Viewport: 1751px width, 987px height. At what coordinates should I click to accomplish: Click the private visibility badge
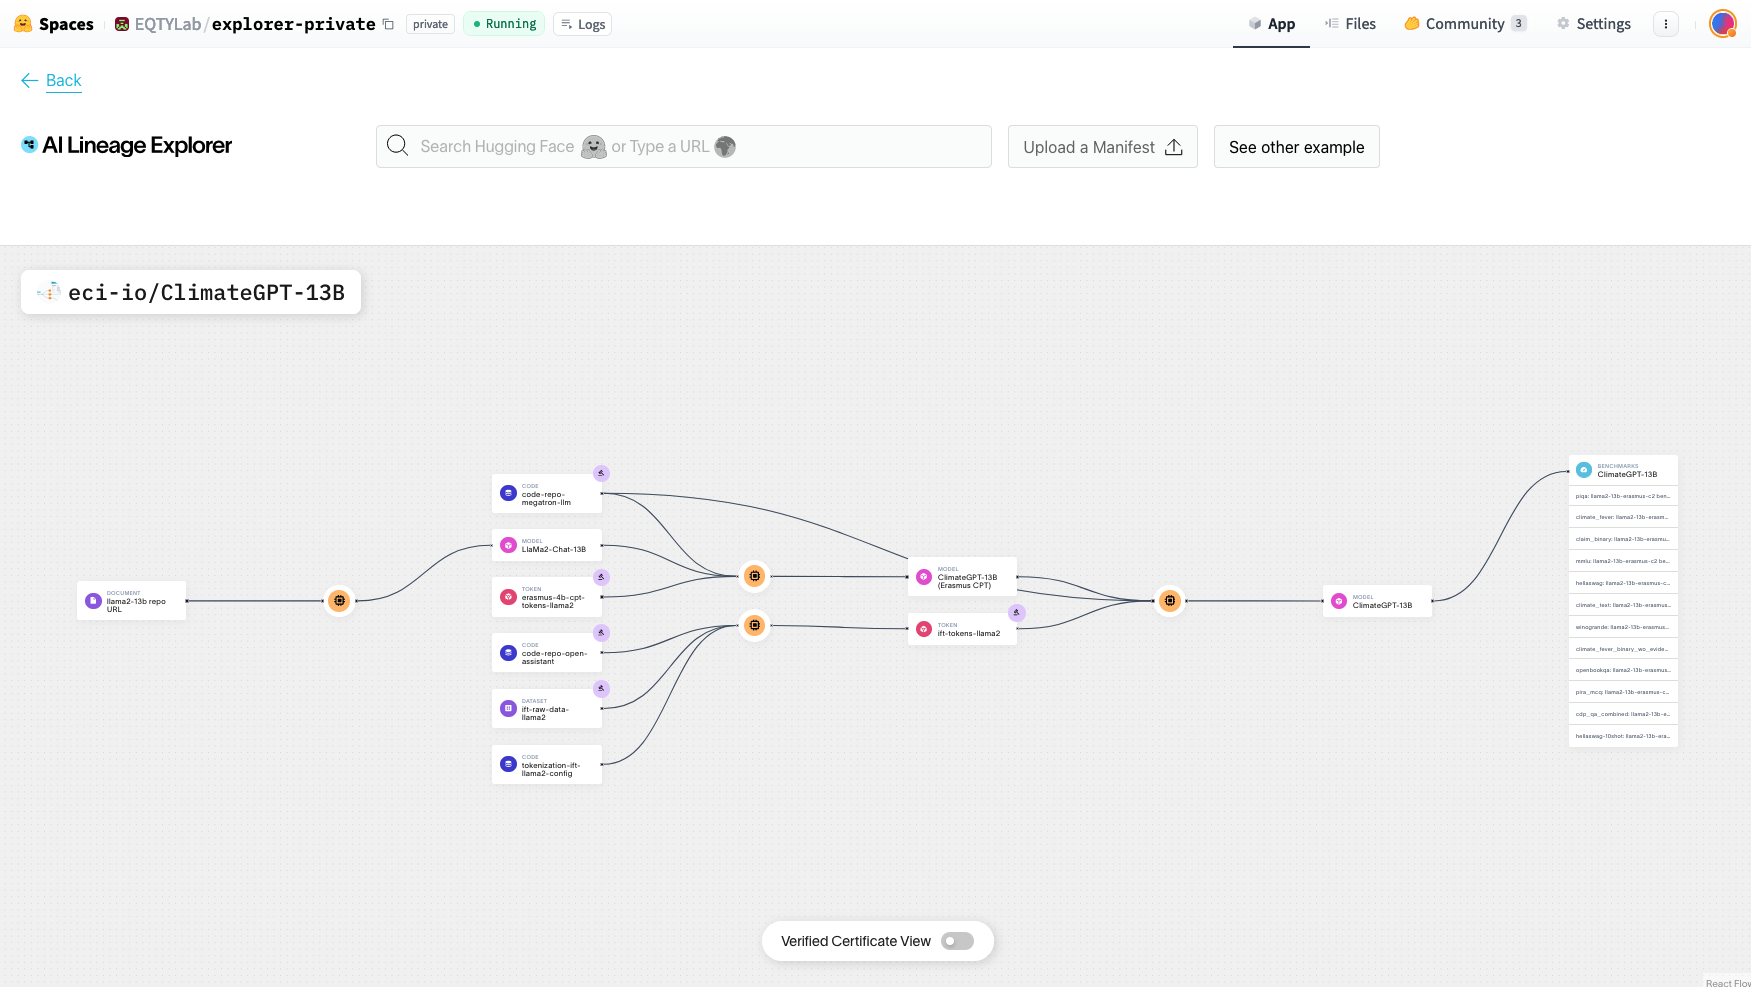point(431,24)
